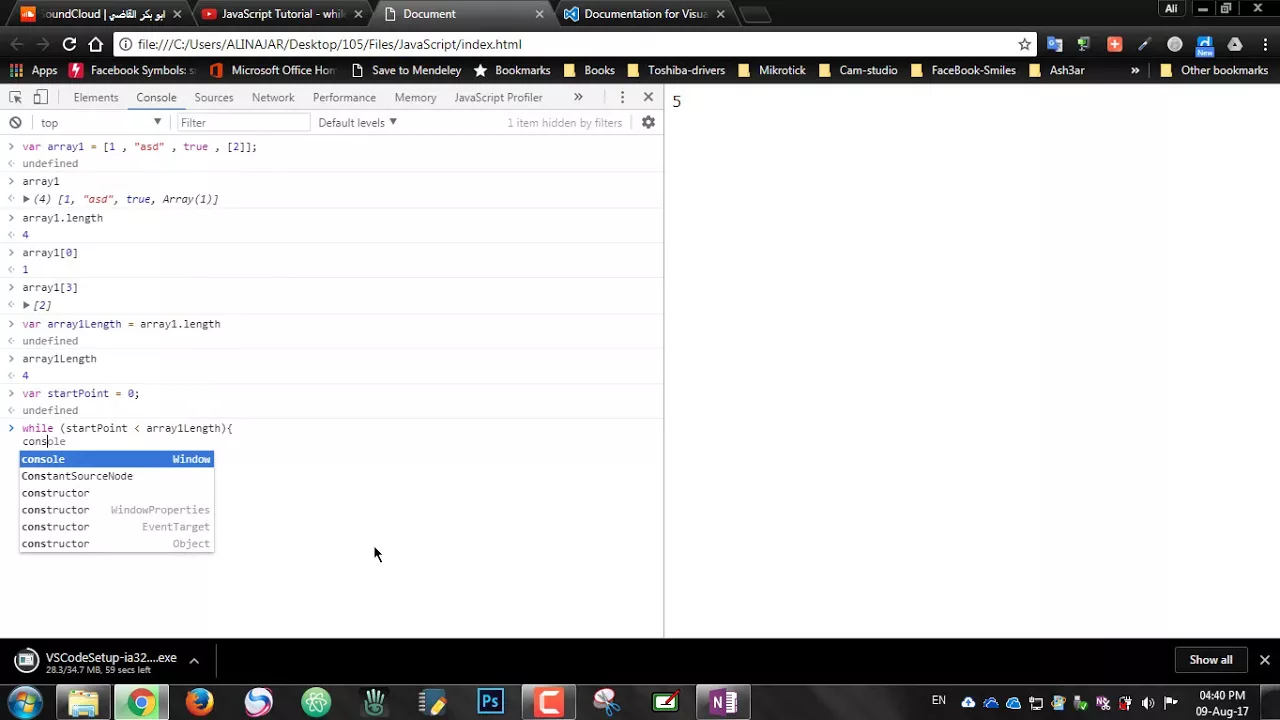
Task: Click the address bar URL
Action: [x=330, y=44]
